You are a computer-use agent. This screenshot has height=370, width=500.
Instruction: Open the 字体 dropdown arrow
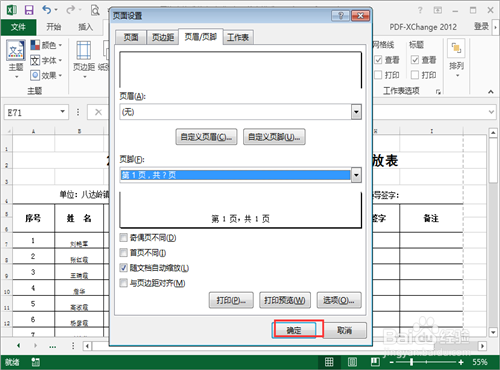60,60
